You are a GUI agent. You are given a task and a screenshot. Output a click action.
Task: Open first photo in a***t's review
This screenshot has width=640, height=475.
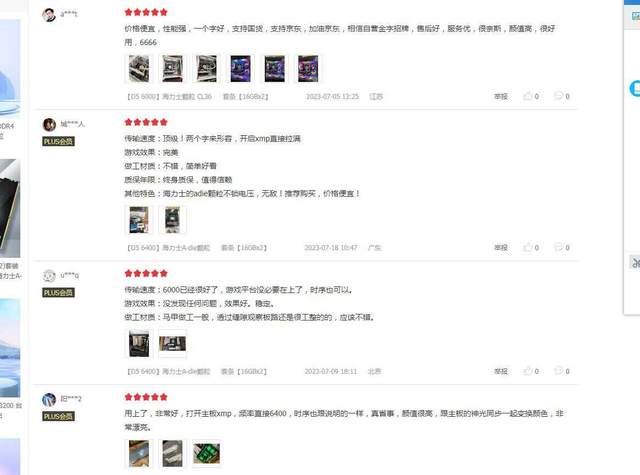[139, 69]
